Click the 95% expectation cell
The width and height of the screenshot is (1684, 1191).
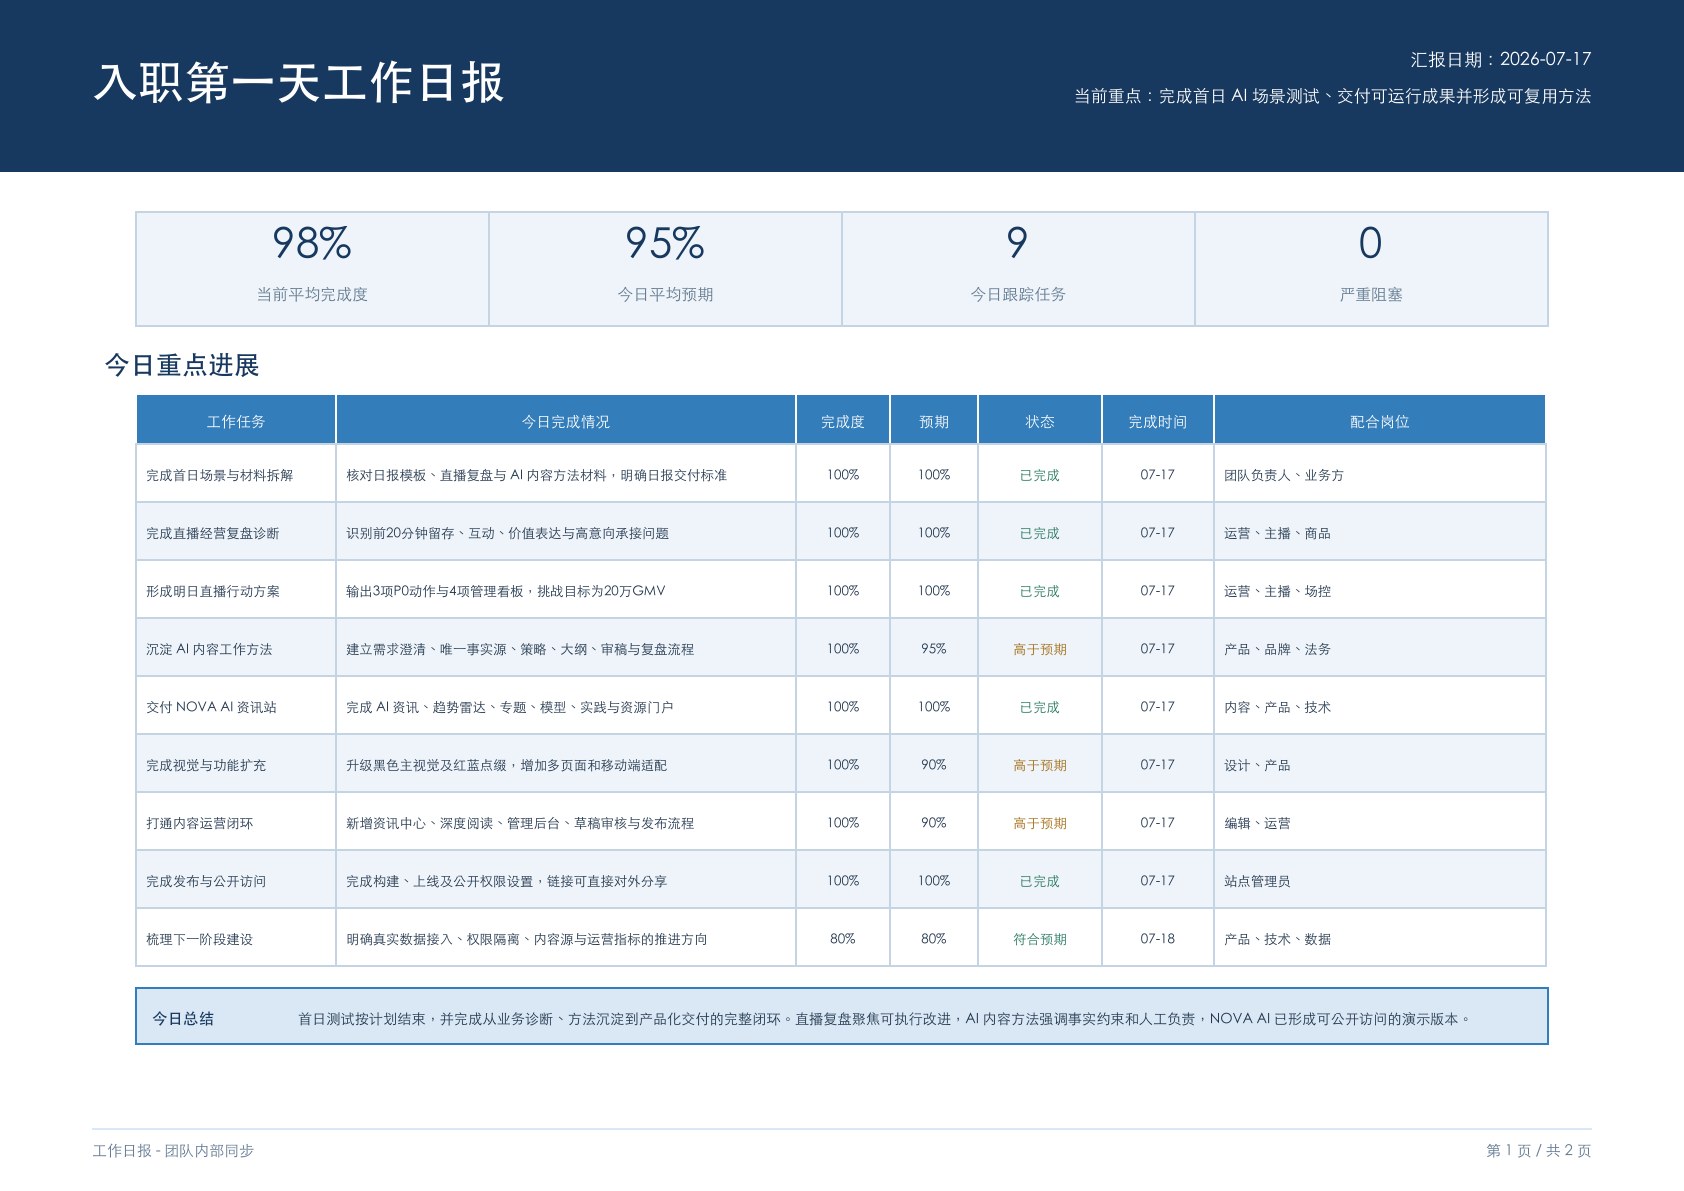934,648
